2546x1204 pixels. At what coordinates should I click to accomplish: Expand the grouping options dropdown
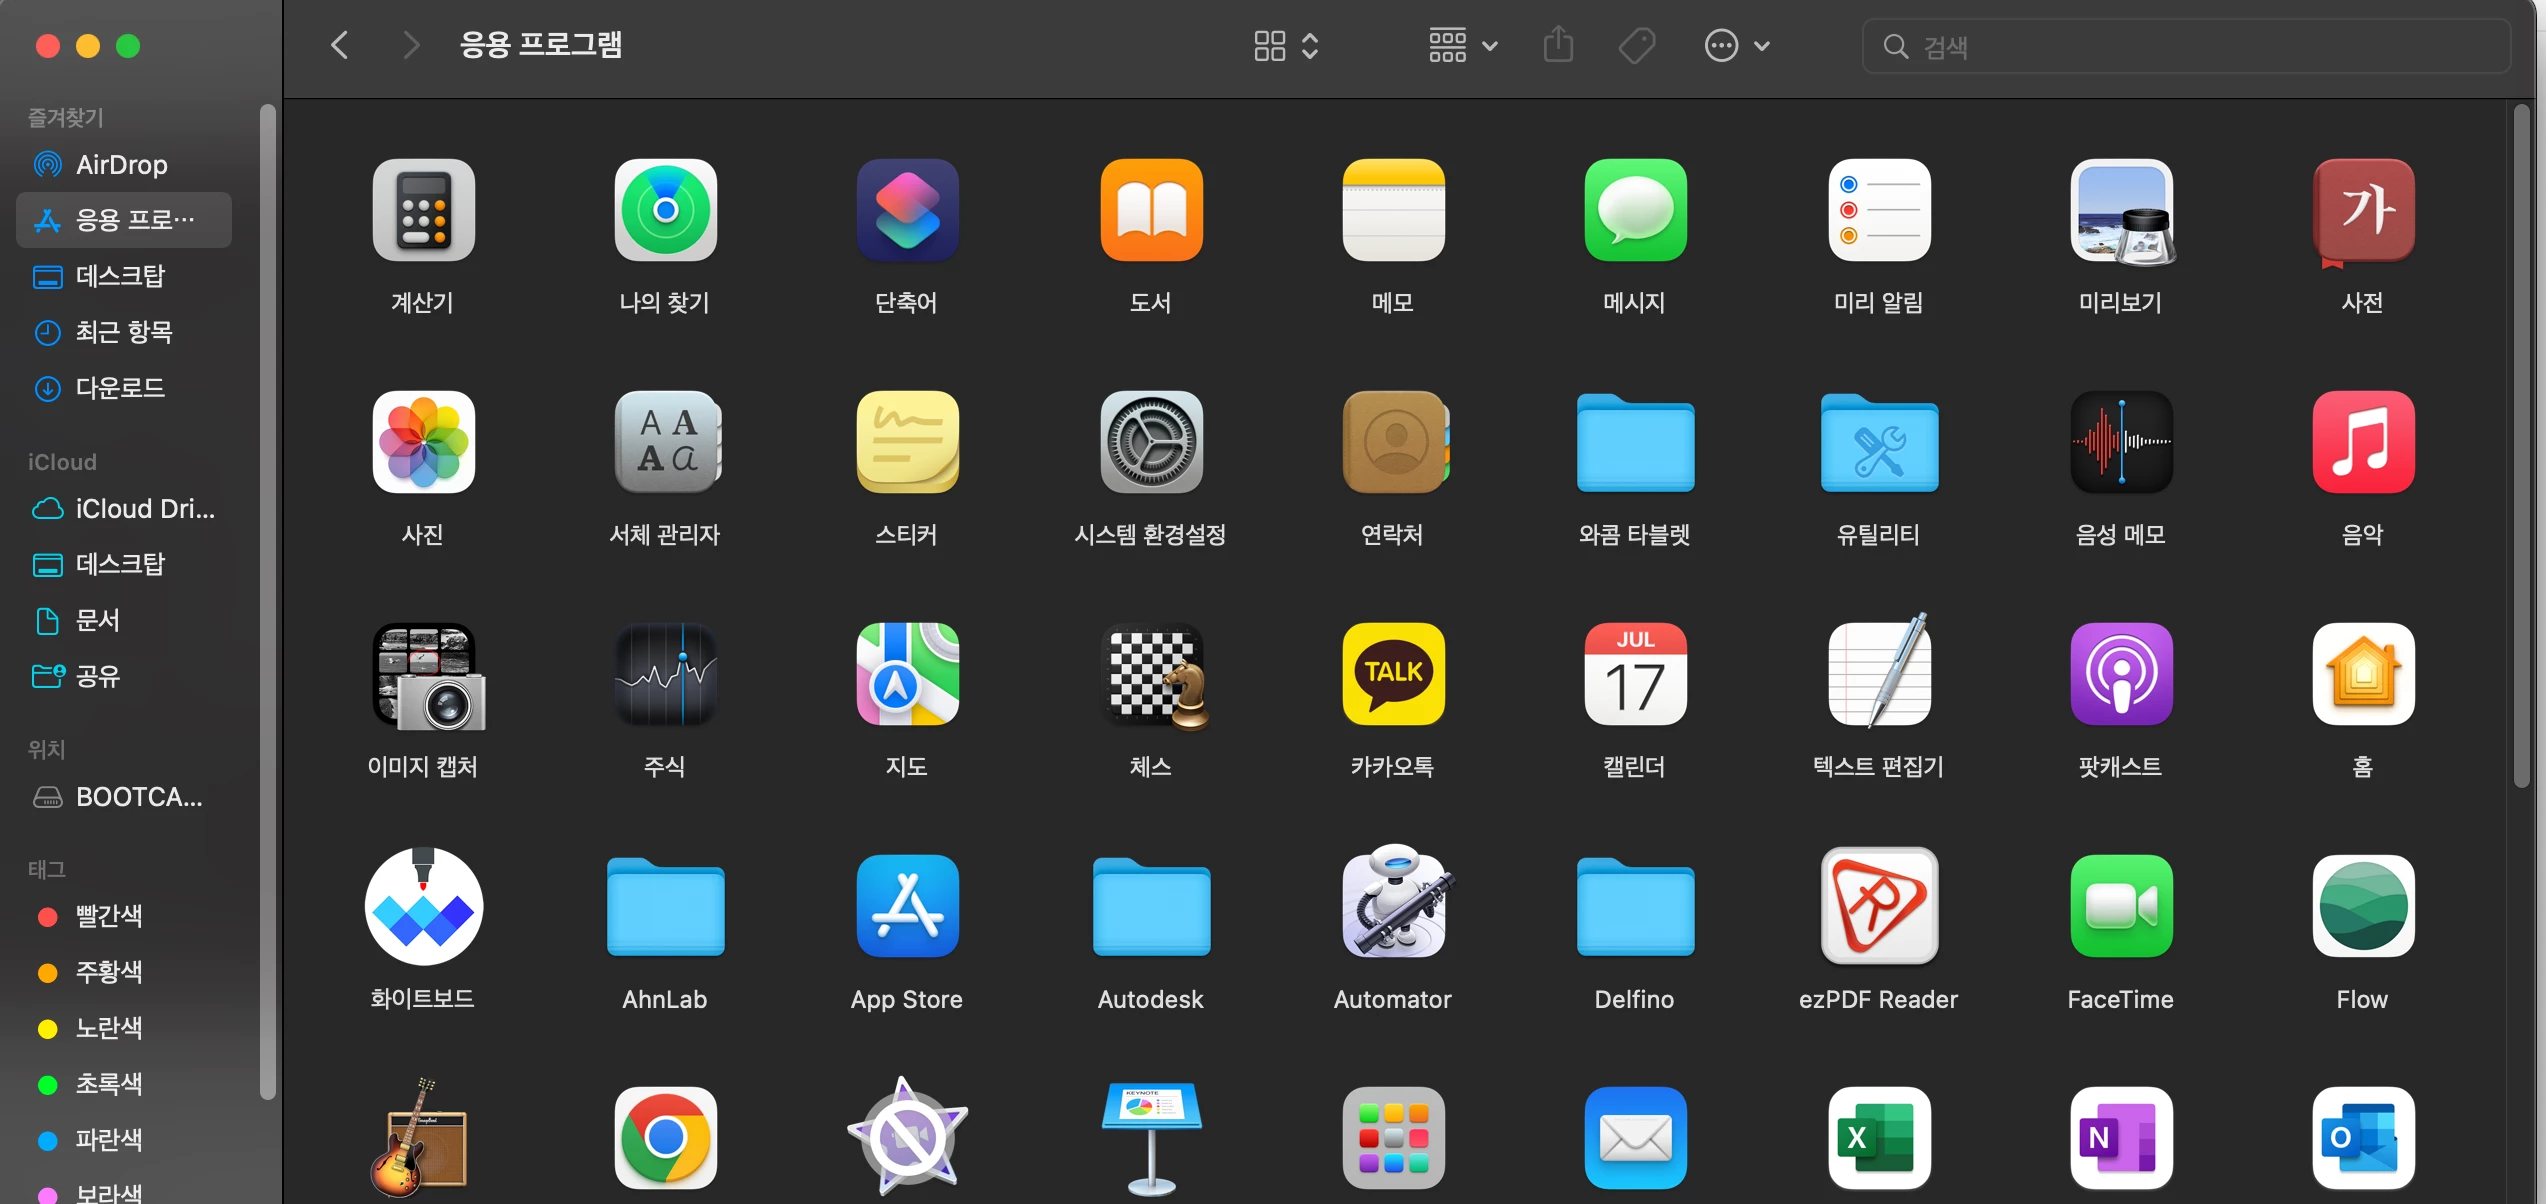[1462, 46]
